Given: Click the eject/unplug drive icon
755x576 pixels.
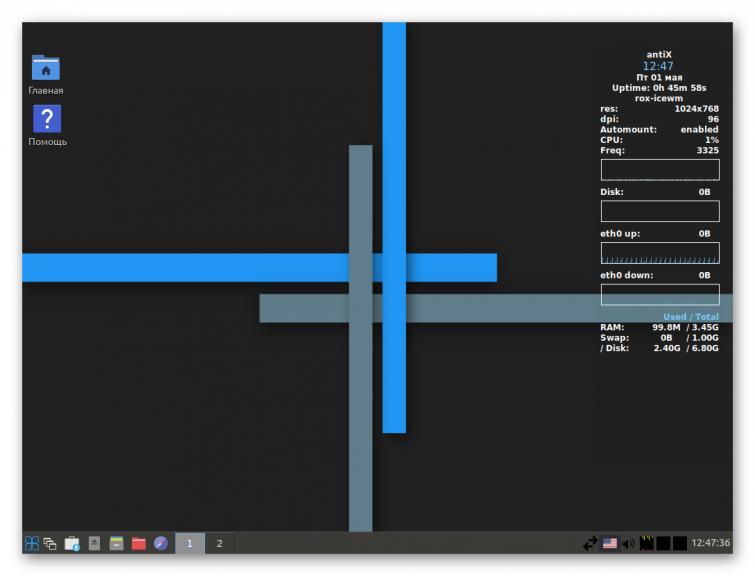Looking at the screenshot, I should (95, 543).
